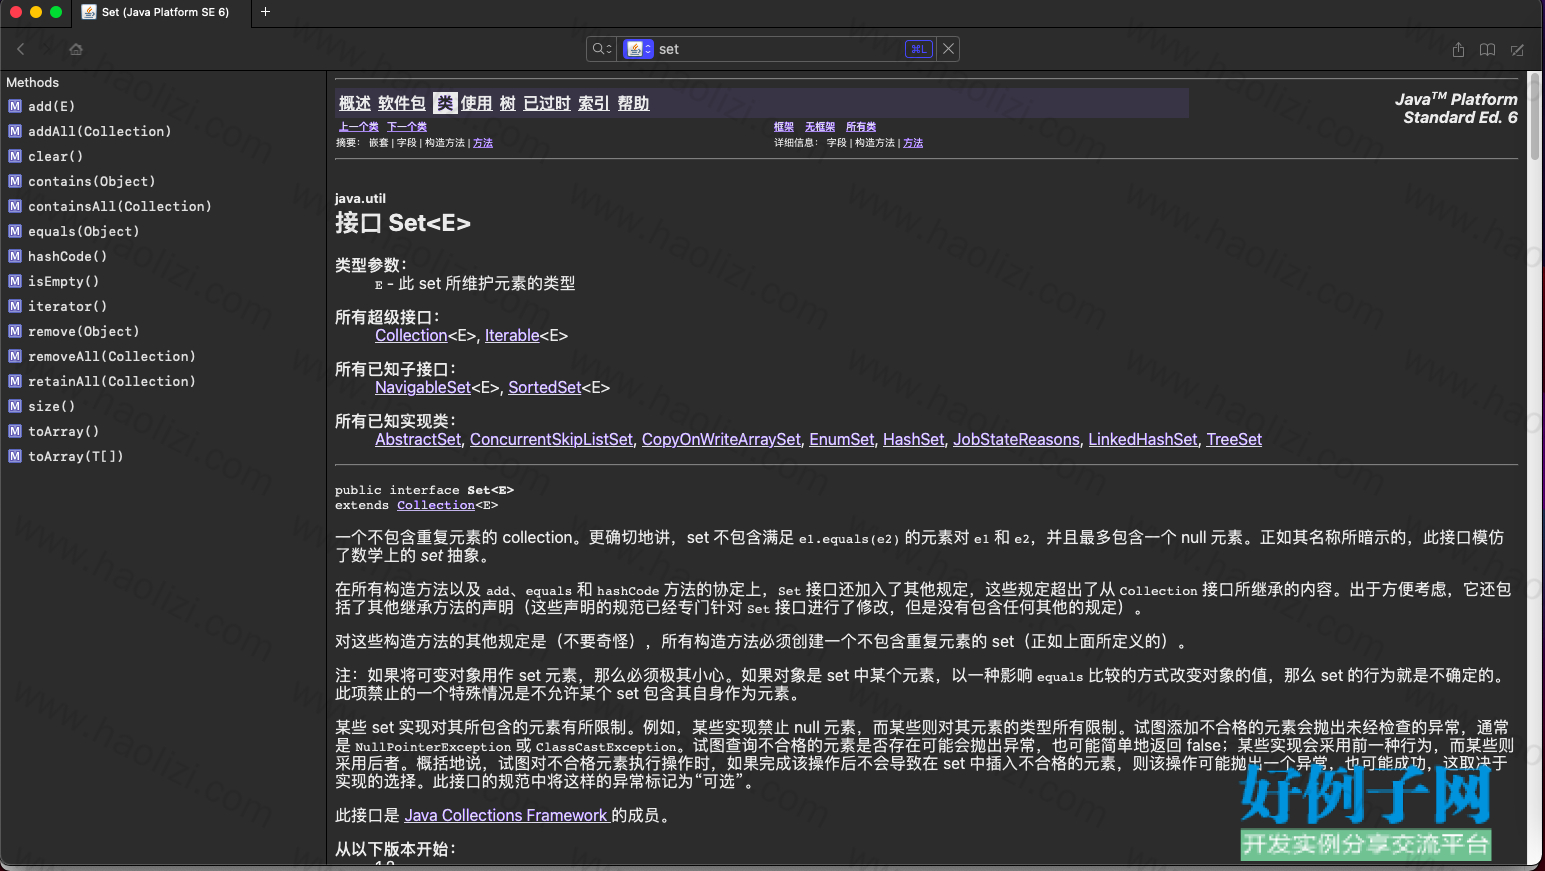Click the M icon beside hashCode()
Viewport: 1545px width, 871px height.
click(15, 256)
